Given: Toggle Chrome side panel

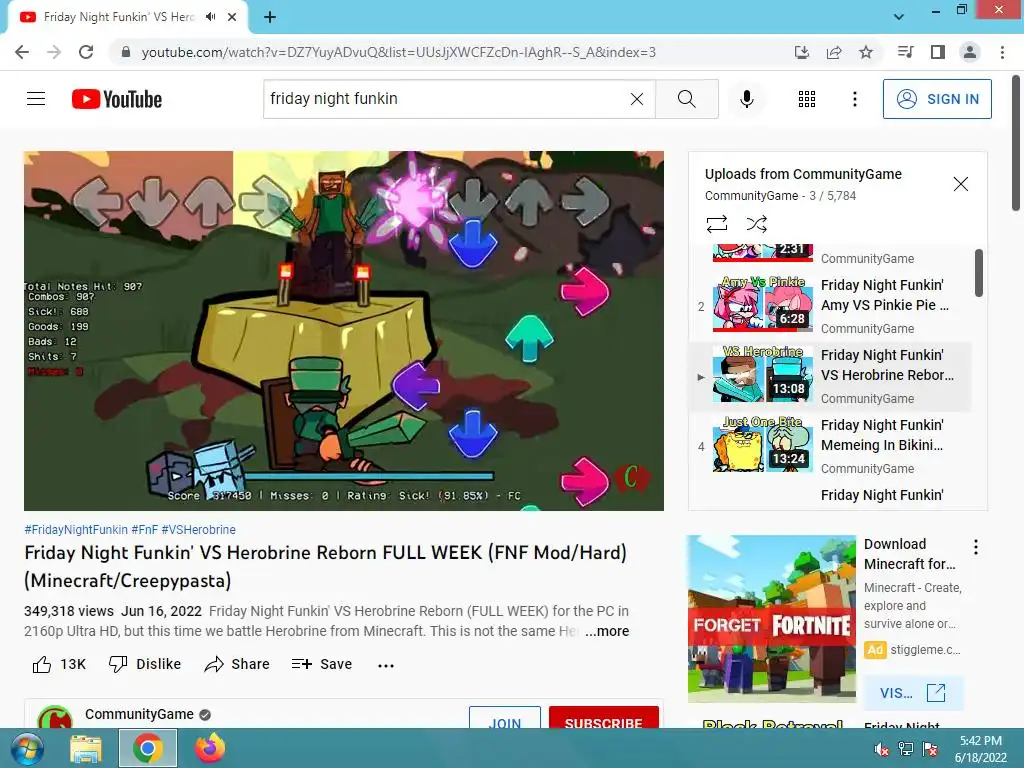Looking at the screenshot, I should pyautogui.click(x=938, y=52).
